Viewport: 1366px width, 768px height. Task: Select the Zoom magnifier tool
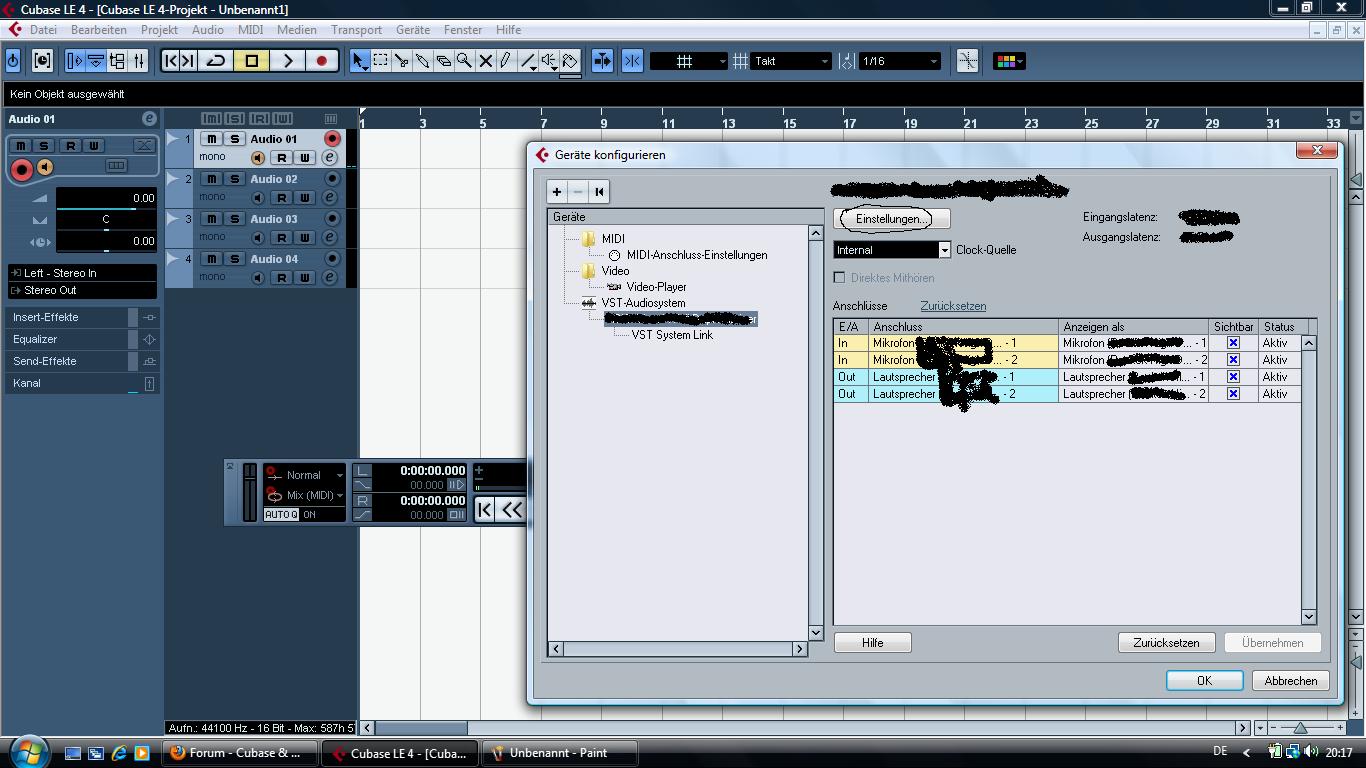coord(465,61)
